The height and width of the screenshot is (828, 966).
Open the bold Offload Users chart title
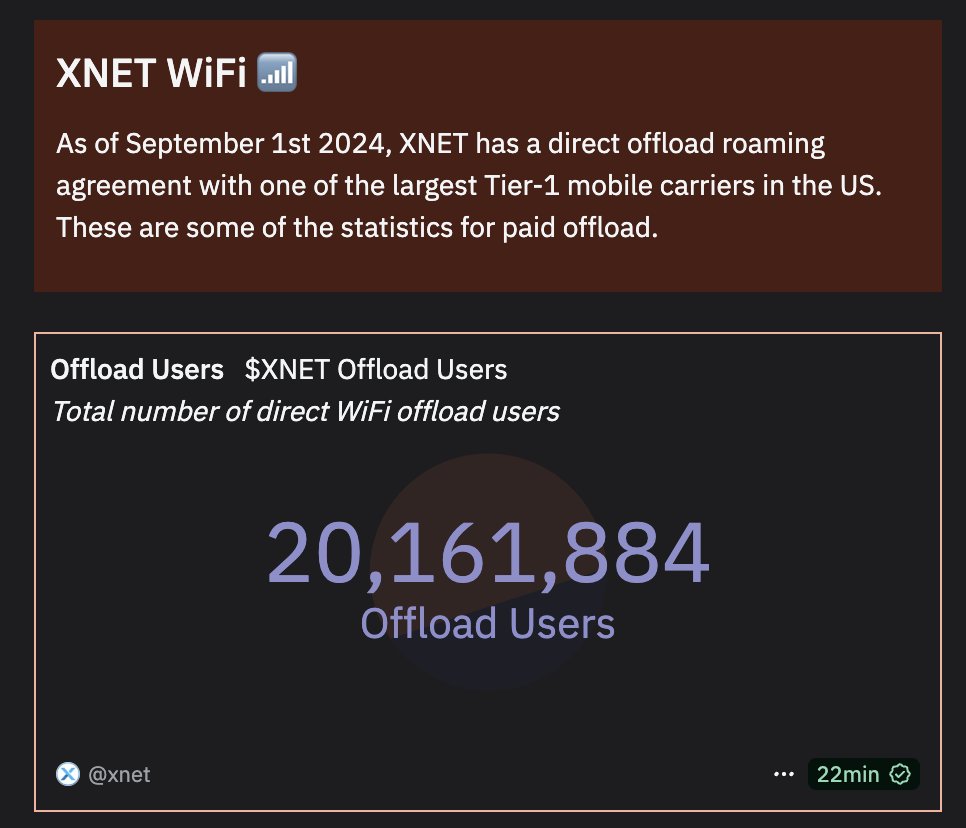pos(137,370)
